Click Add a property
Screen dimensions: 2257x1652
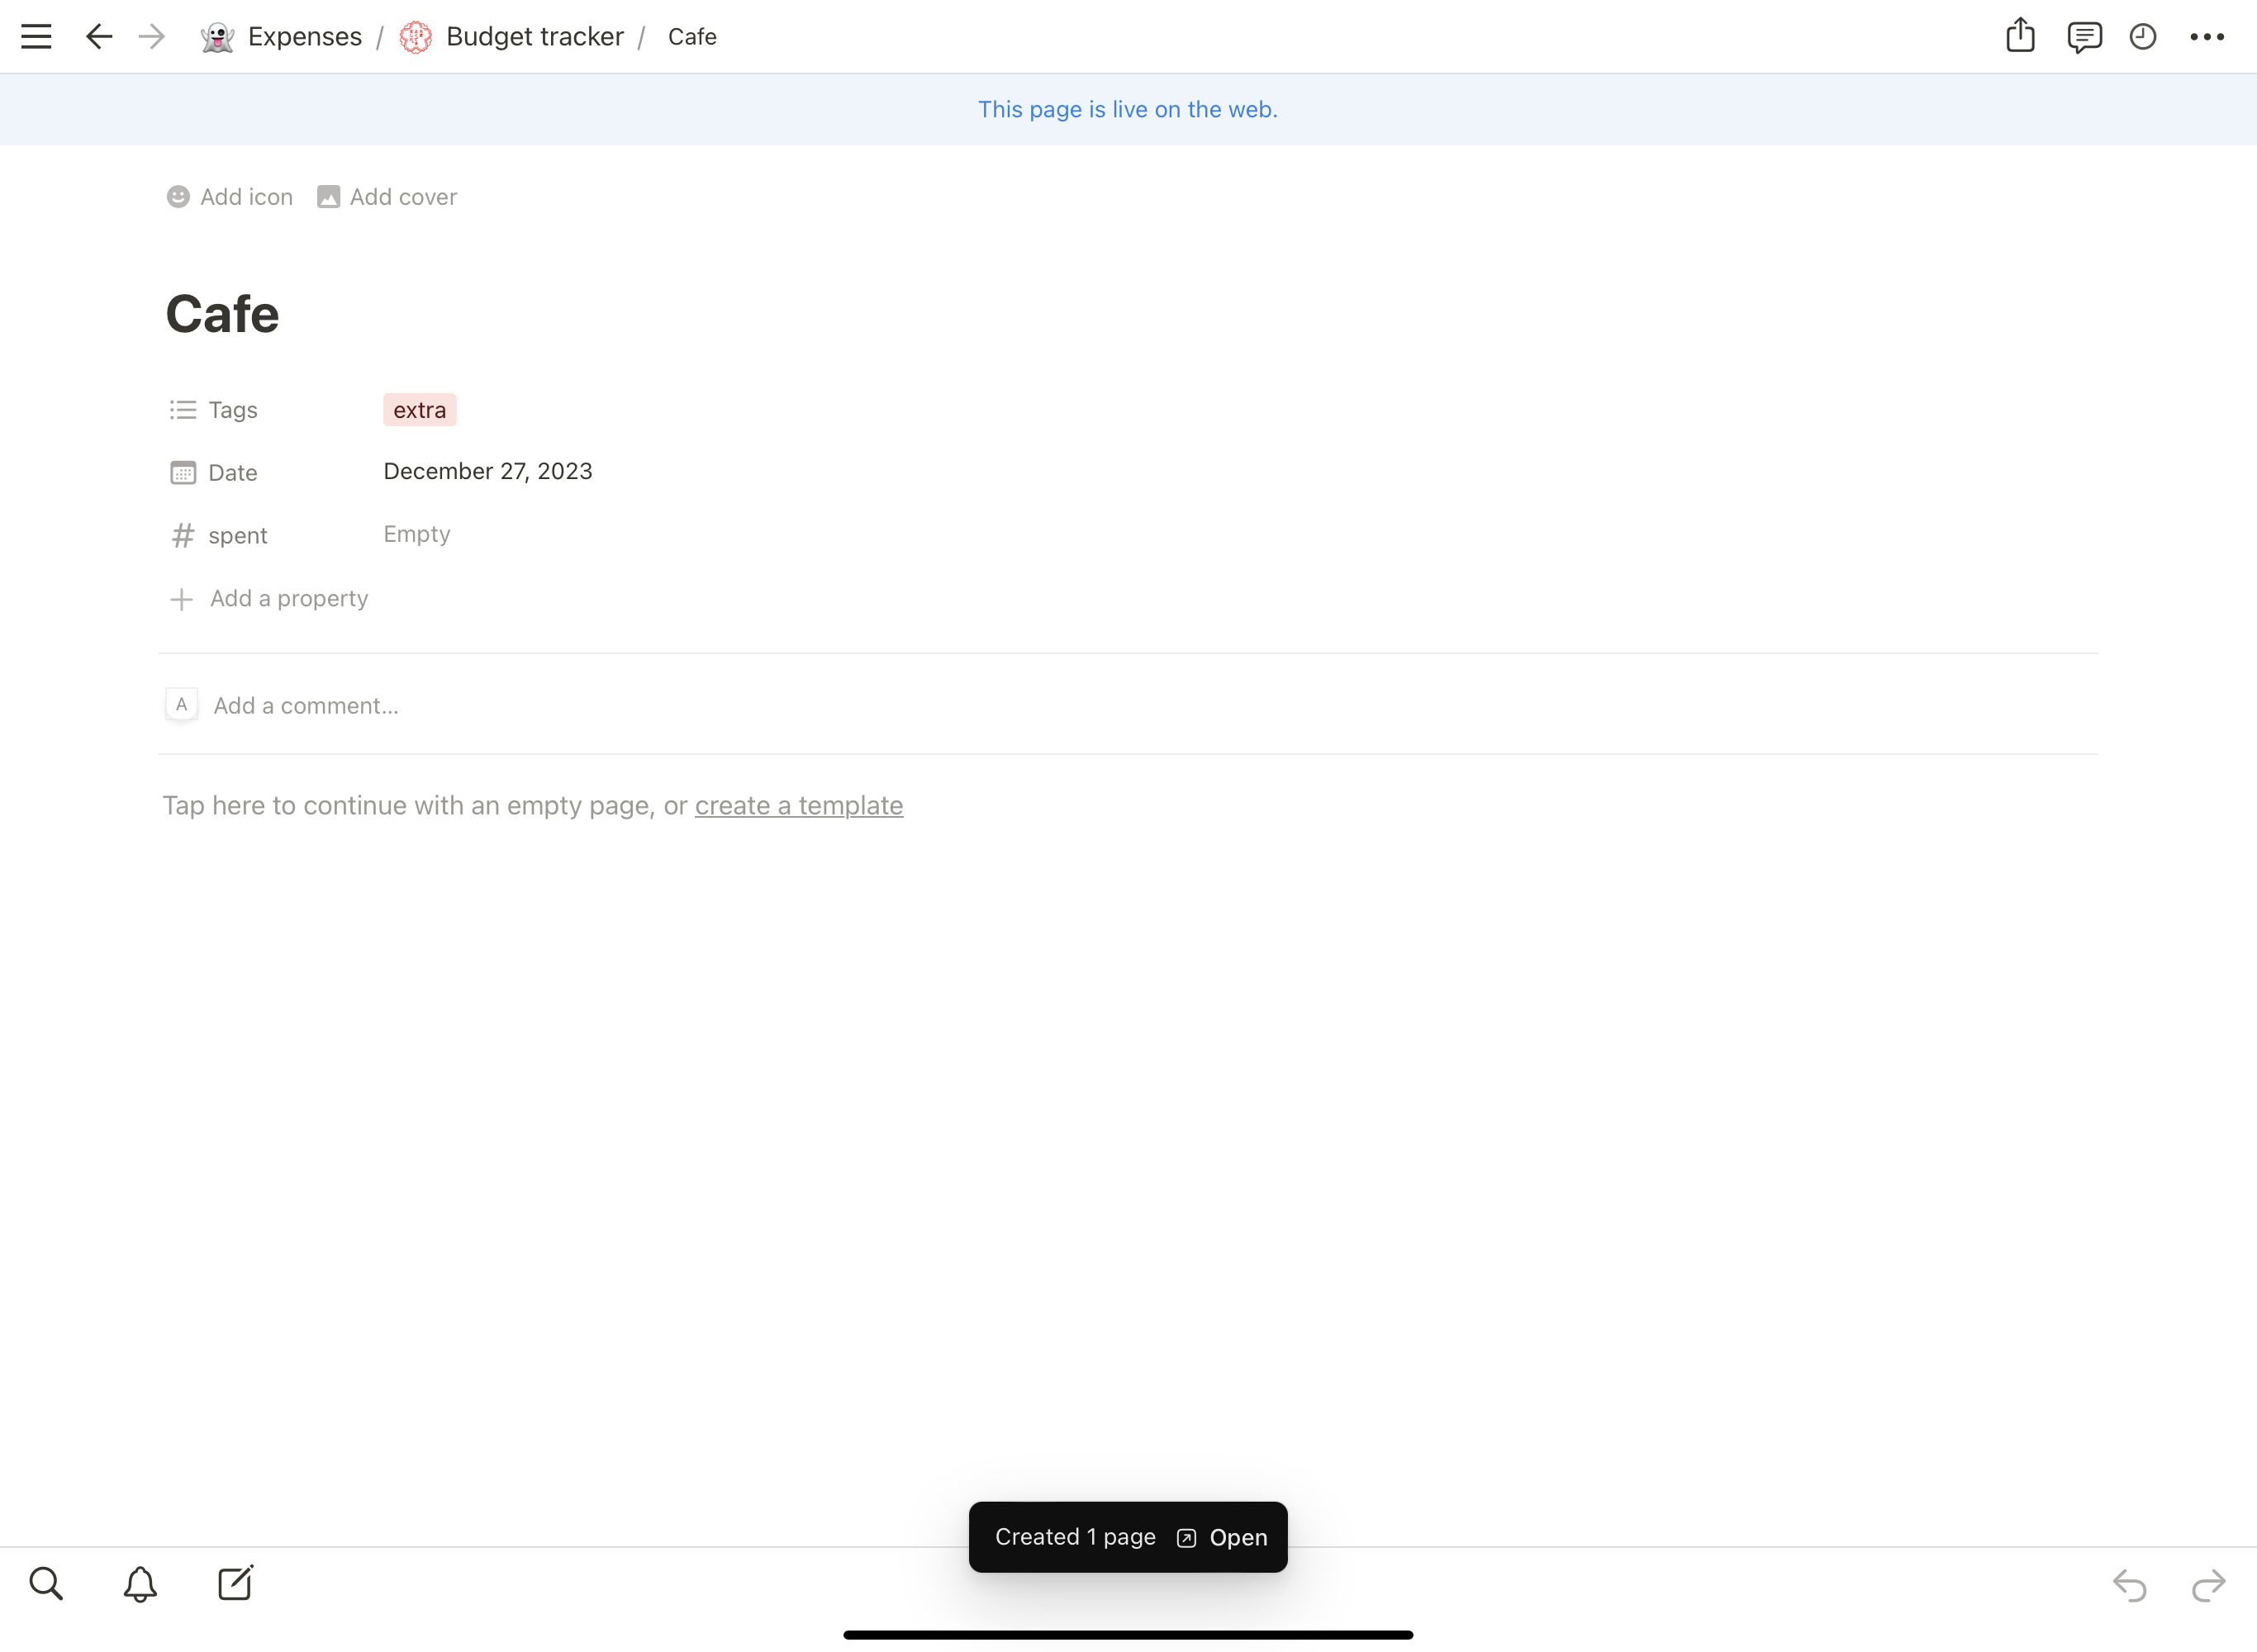pyautogui.click(x=289, y=598)
